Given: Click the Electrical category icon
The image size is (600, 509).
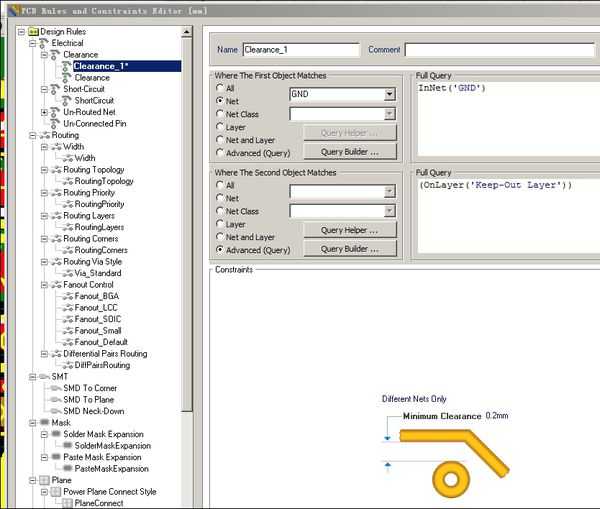Looking at the screenshot, I should tap(44, 43).
